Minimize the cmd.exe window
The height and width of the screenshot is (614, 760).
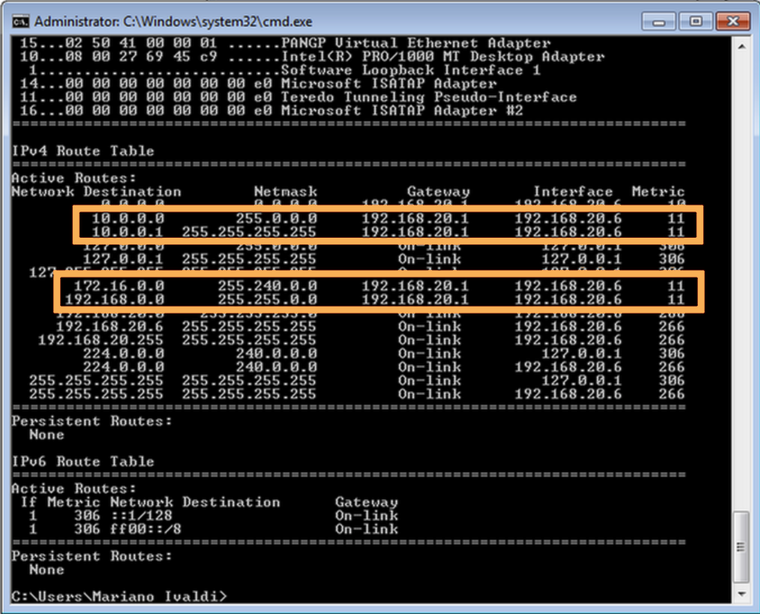[658, 22]
